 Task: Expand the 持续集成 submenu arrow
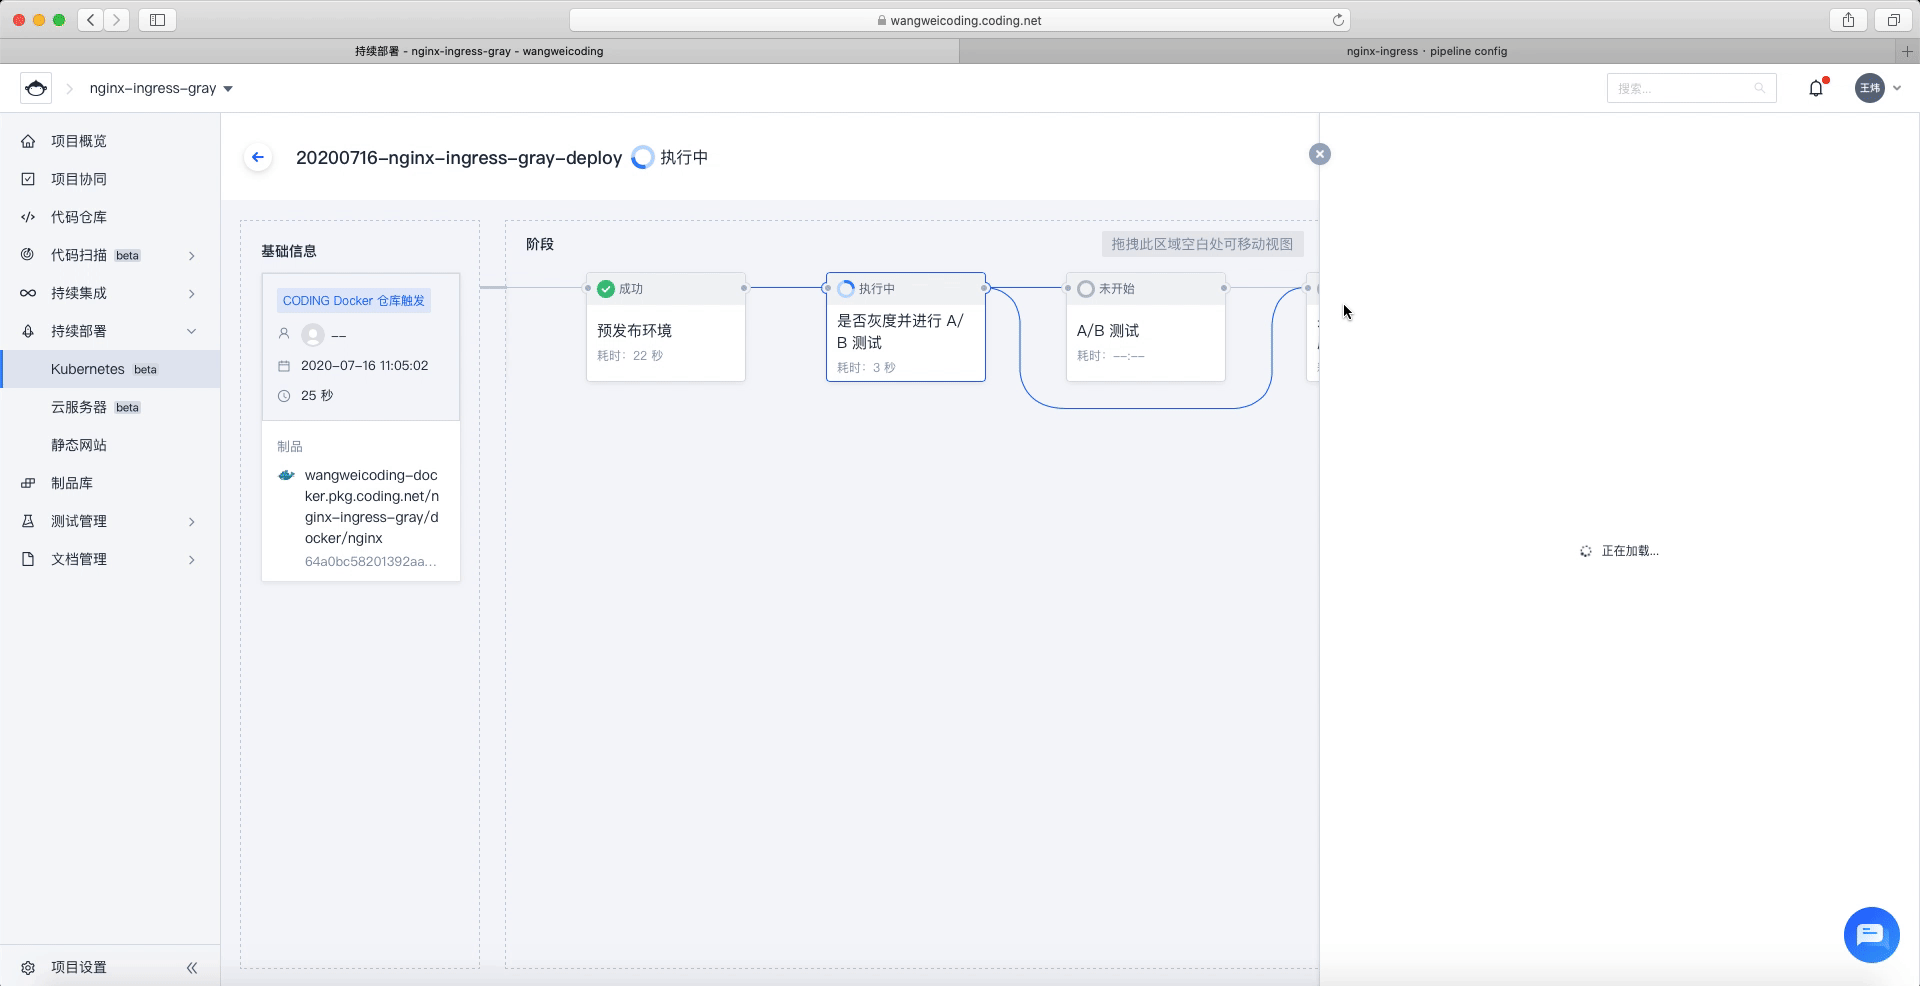[192, 294]
